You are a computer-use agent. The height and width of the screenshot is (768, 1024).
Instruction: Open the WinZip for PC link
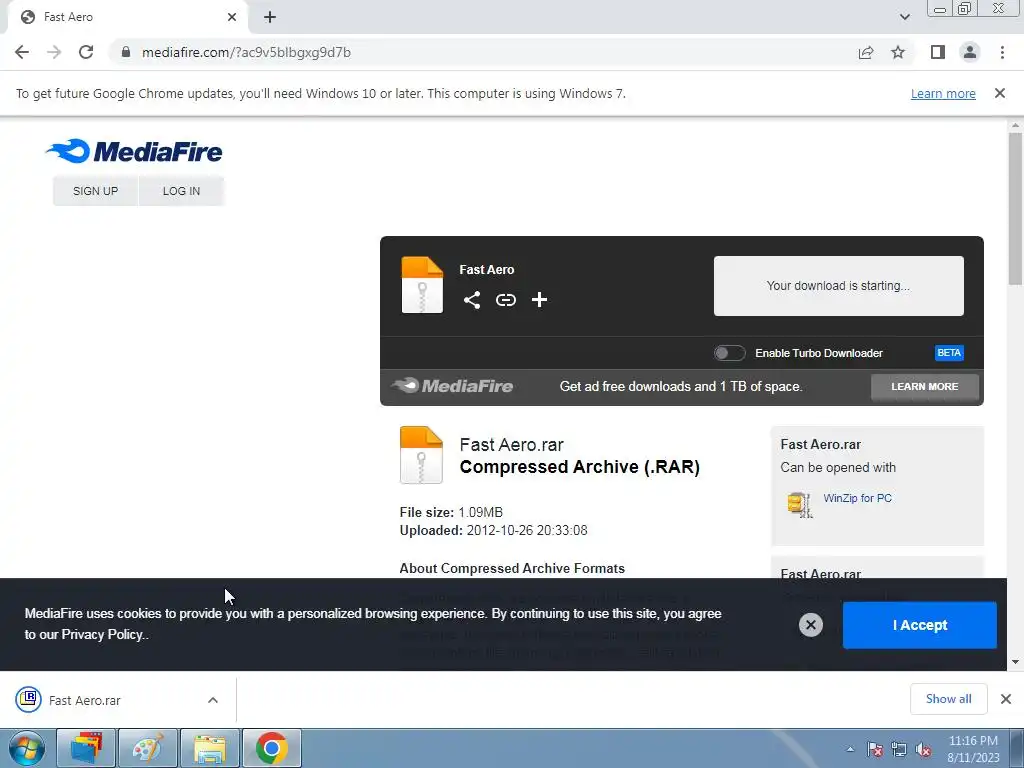pyautogui.click(x=857, y=498)
